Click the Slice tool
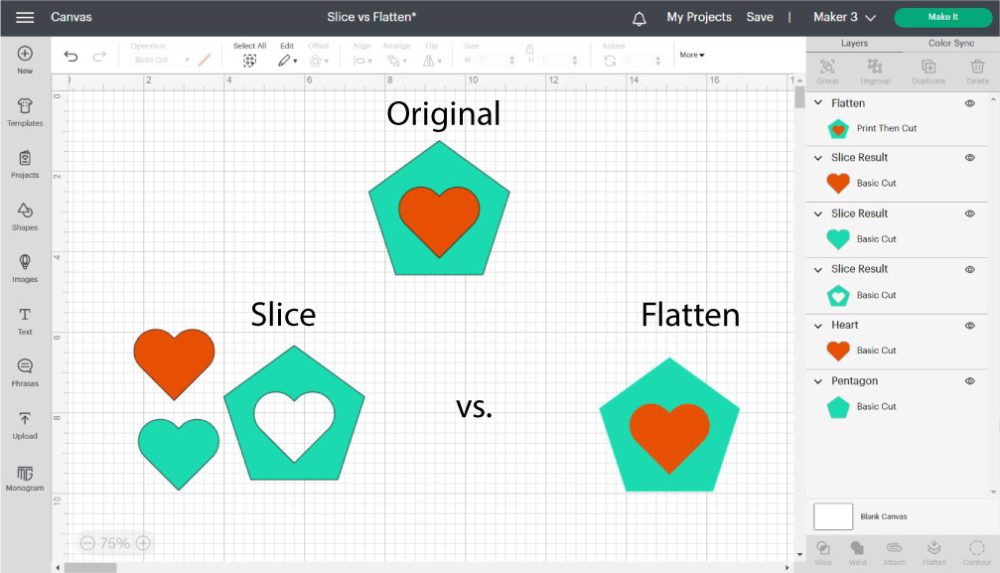This screenshot has width=1000, height=573. (x=823, y=553)
